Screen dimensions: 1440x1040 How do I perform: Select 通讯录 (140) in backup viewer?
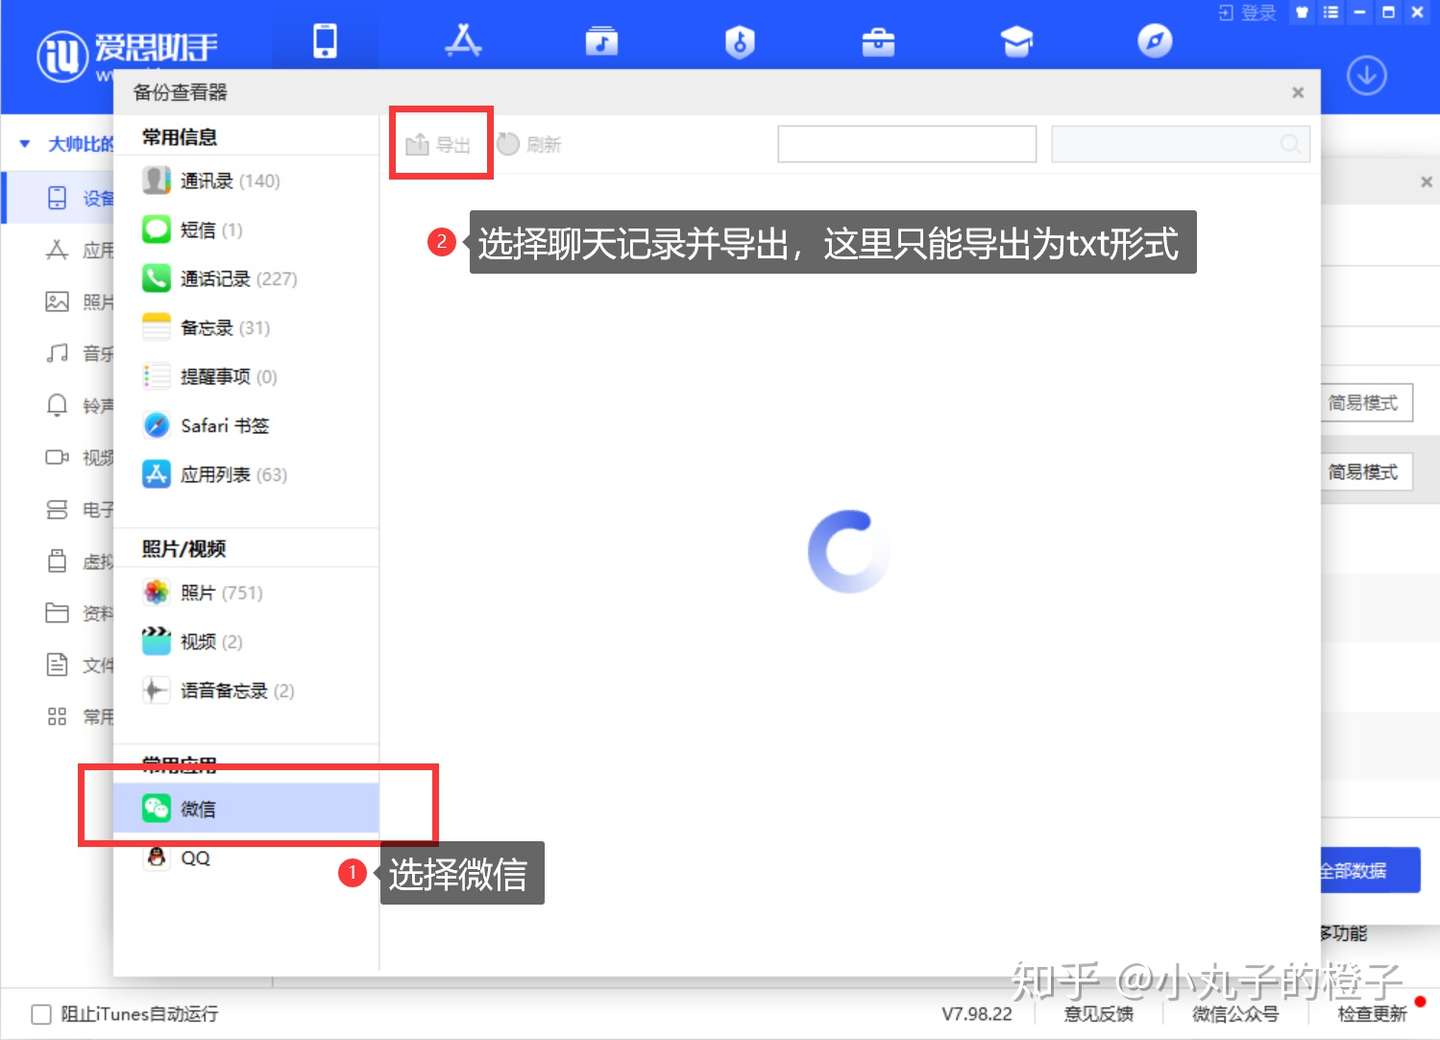click(x=246, y=181)
